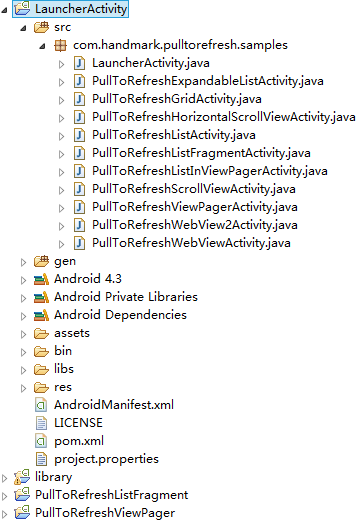The width and height of the screenshot is (363, 531).
Task: Click the libs folder icon
Action: point(41,369)
